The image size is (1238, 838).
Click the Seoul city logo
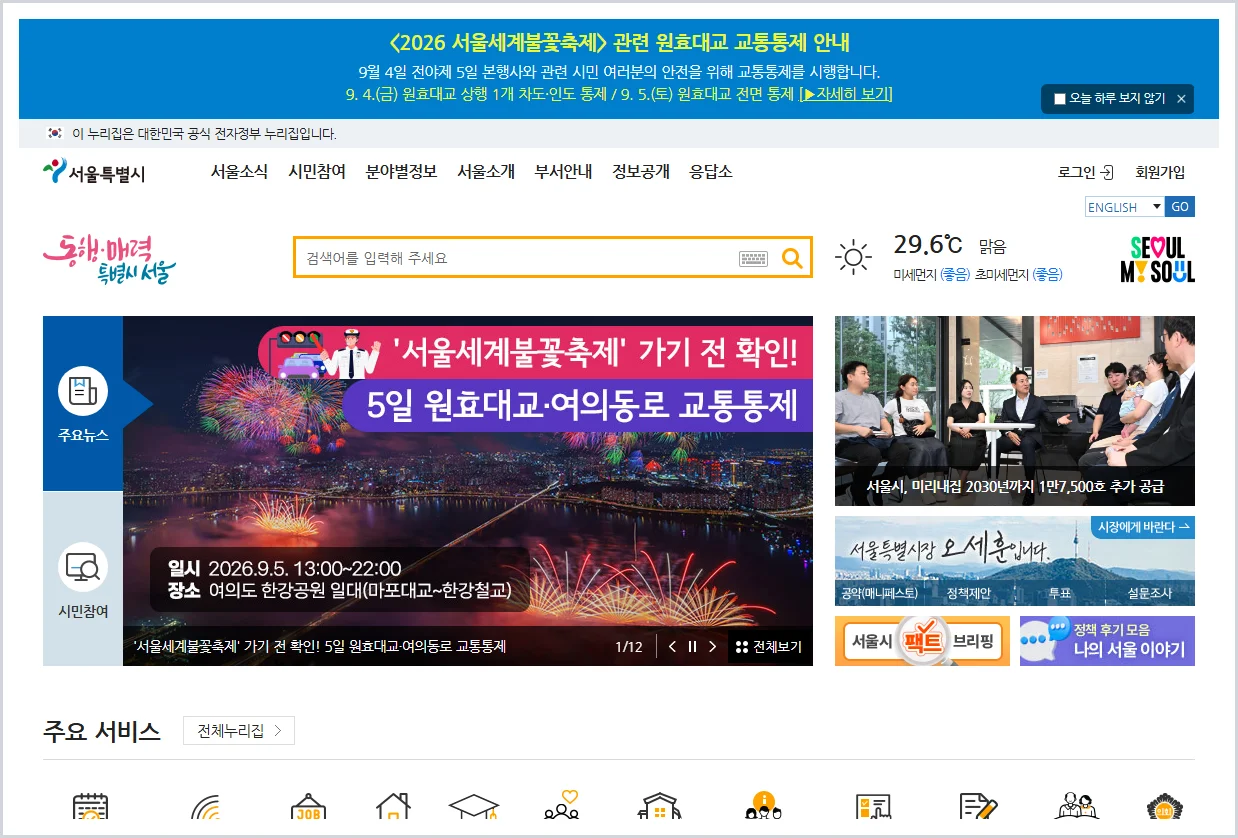(x=94, y=172)
